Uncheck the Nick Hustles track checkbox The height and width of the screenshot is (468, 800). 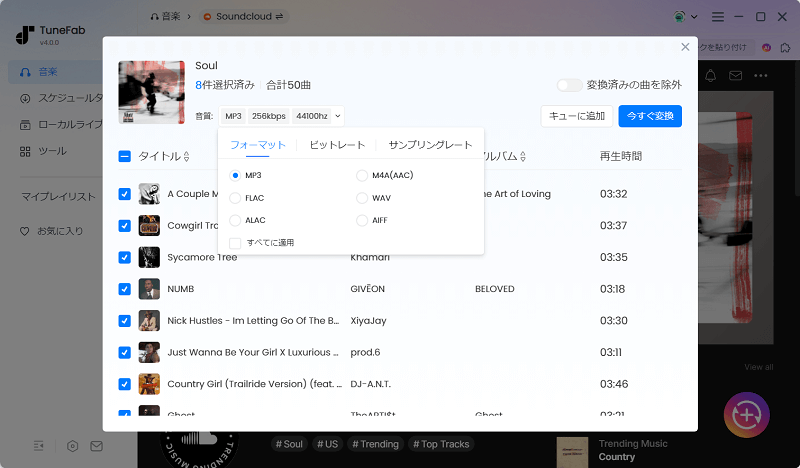pos(124,321)
